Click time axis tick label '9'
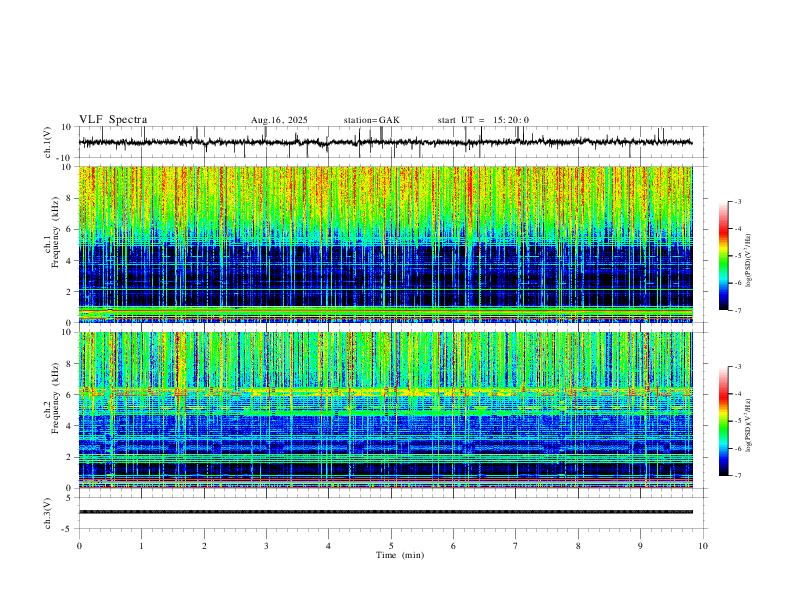Image resolution: width=792 pixels, height=612 pixels. click(x=640, y=546)
